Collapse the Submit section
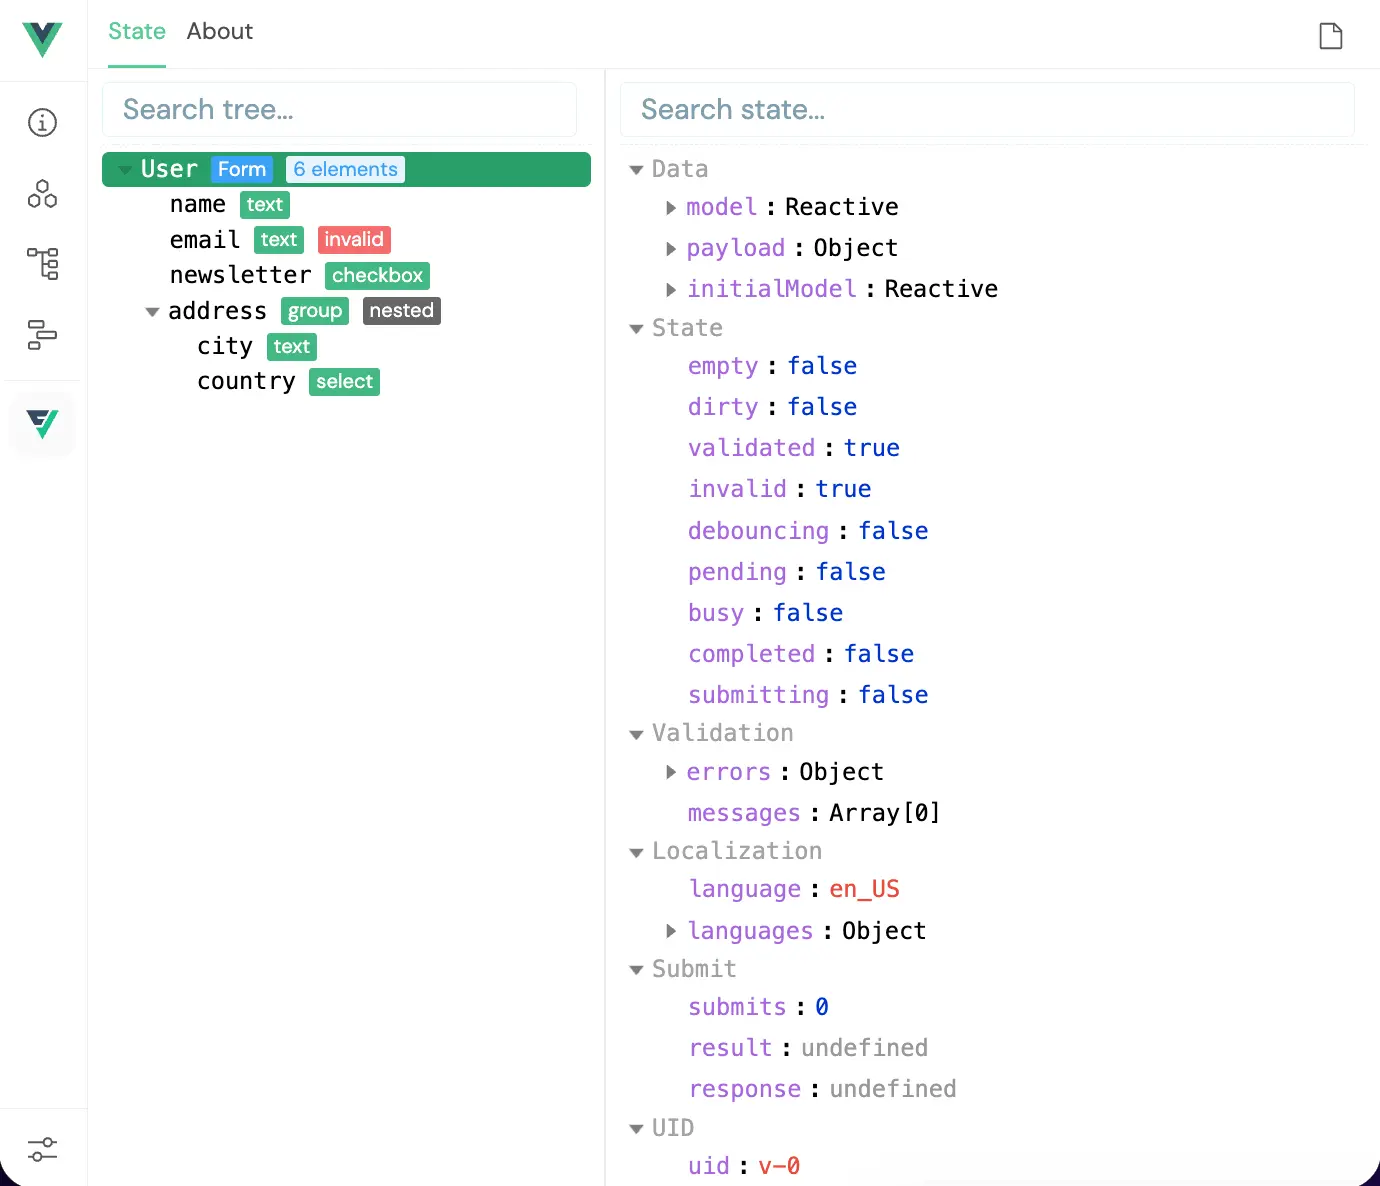This screenshot has height=1186, width=1380. (x=636, y=970)
